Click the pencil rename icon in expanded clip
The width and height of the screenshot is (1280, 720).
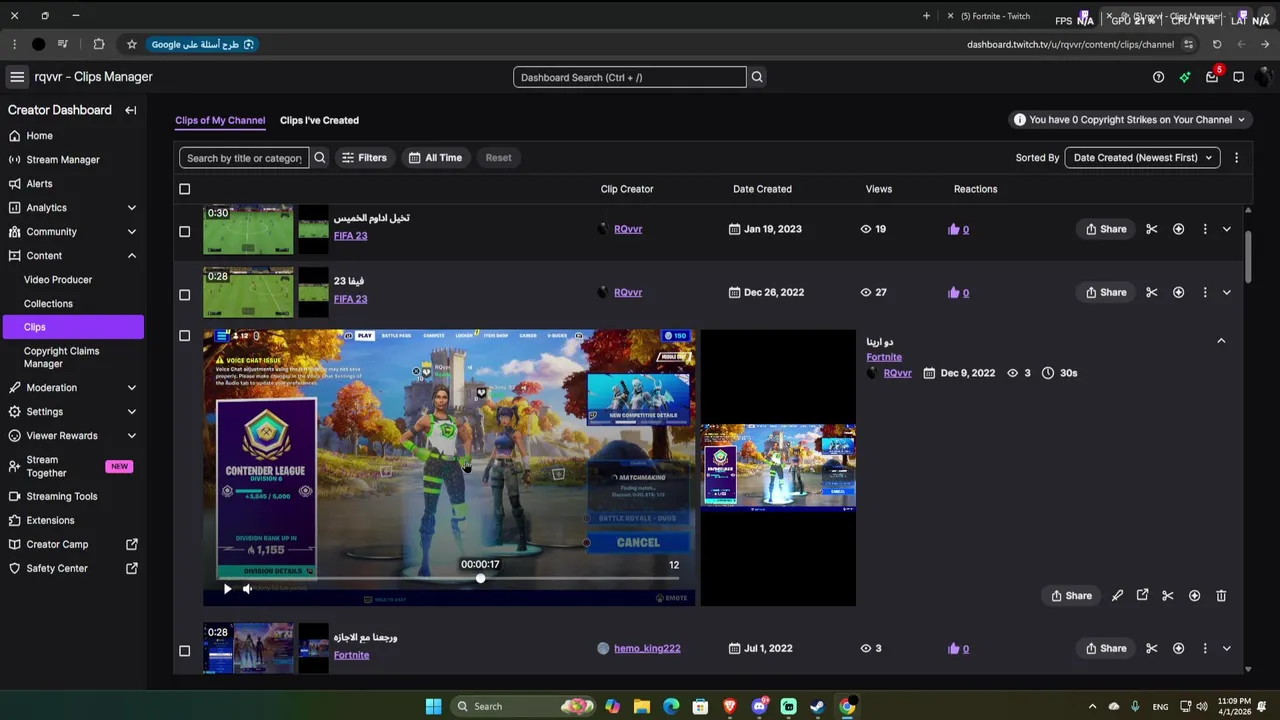1117,596
